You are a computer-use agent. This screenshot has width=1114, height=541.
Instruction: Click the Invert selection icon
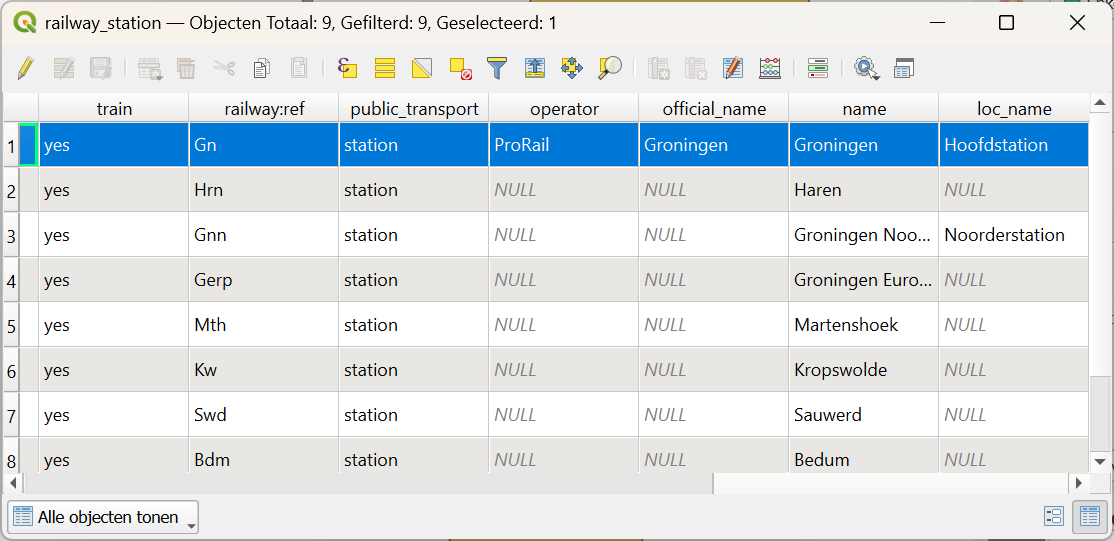pyautogui.click(x=422, y=68)
